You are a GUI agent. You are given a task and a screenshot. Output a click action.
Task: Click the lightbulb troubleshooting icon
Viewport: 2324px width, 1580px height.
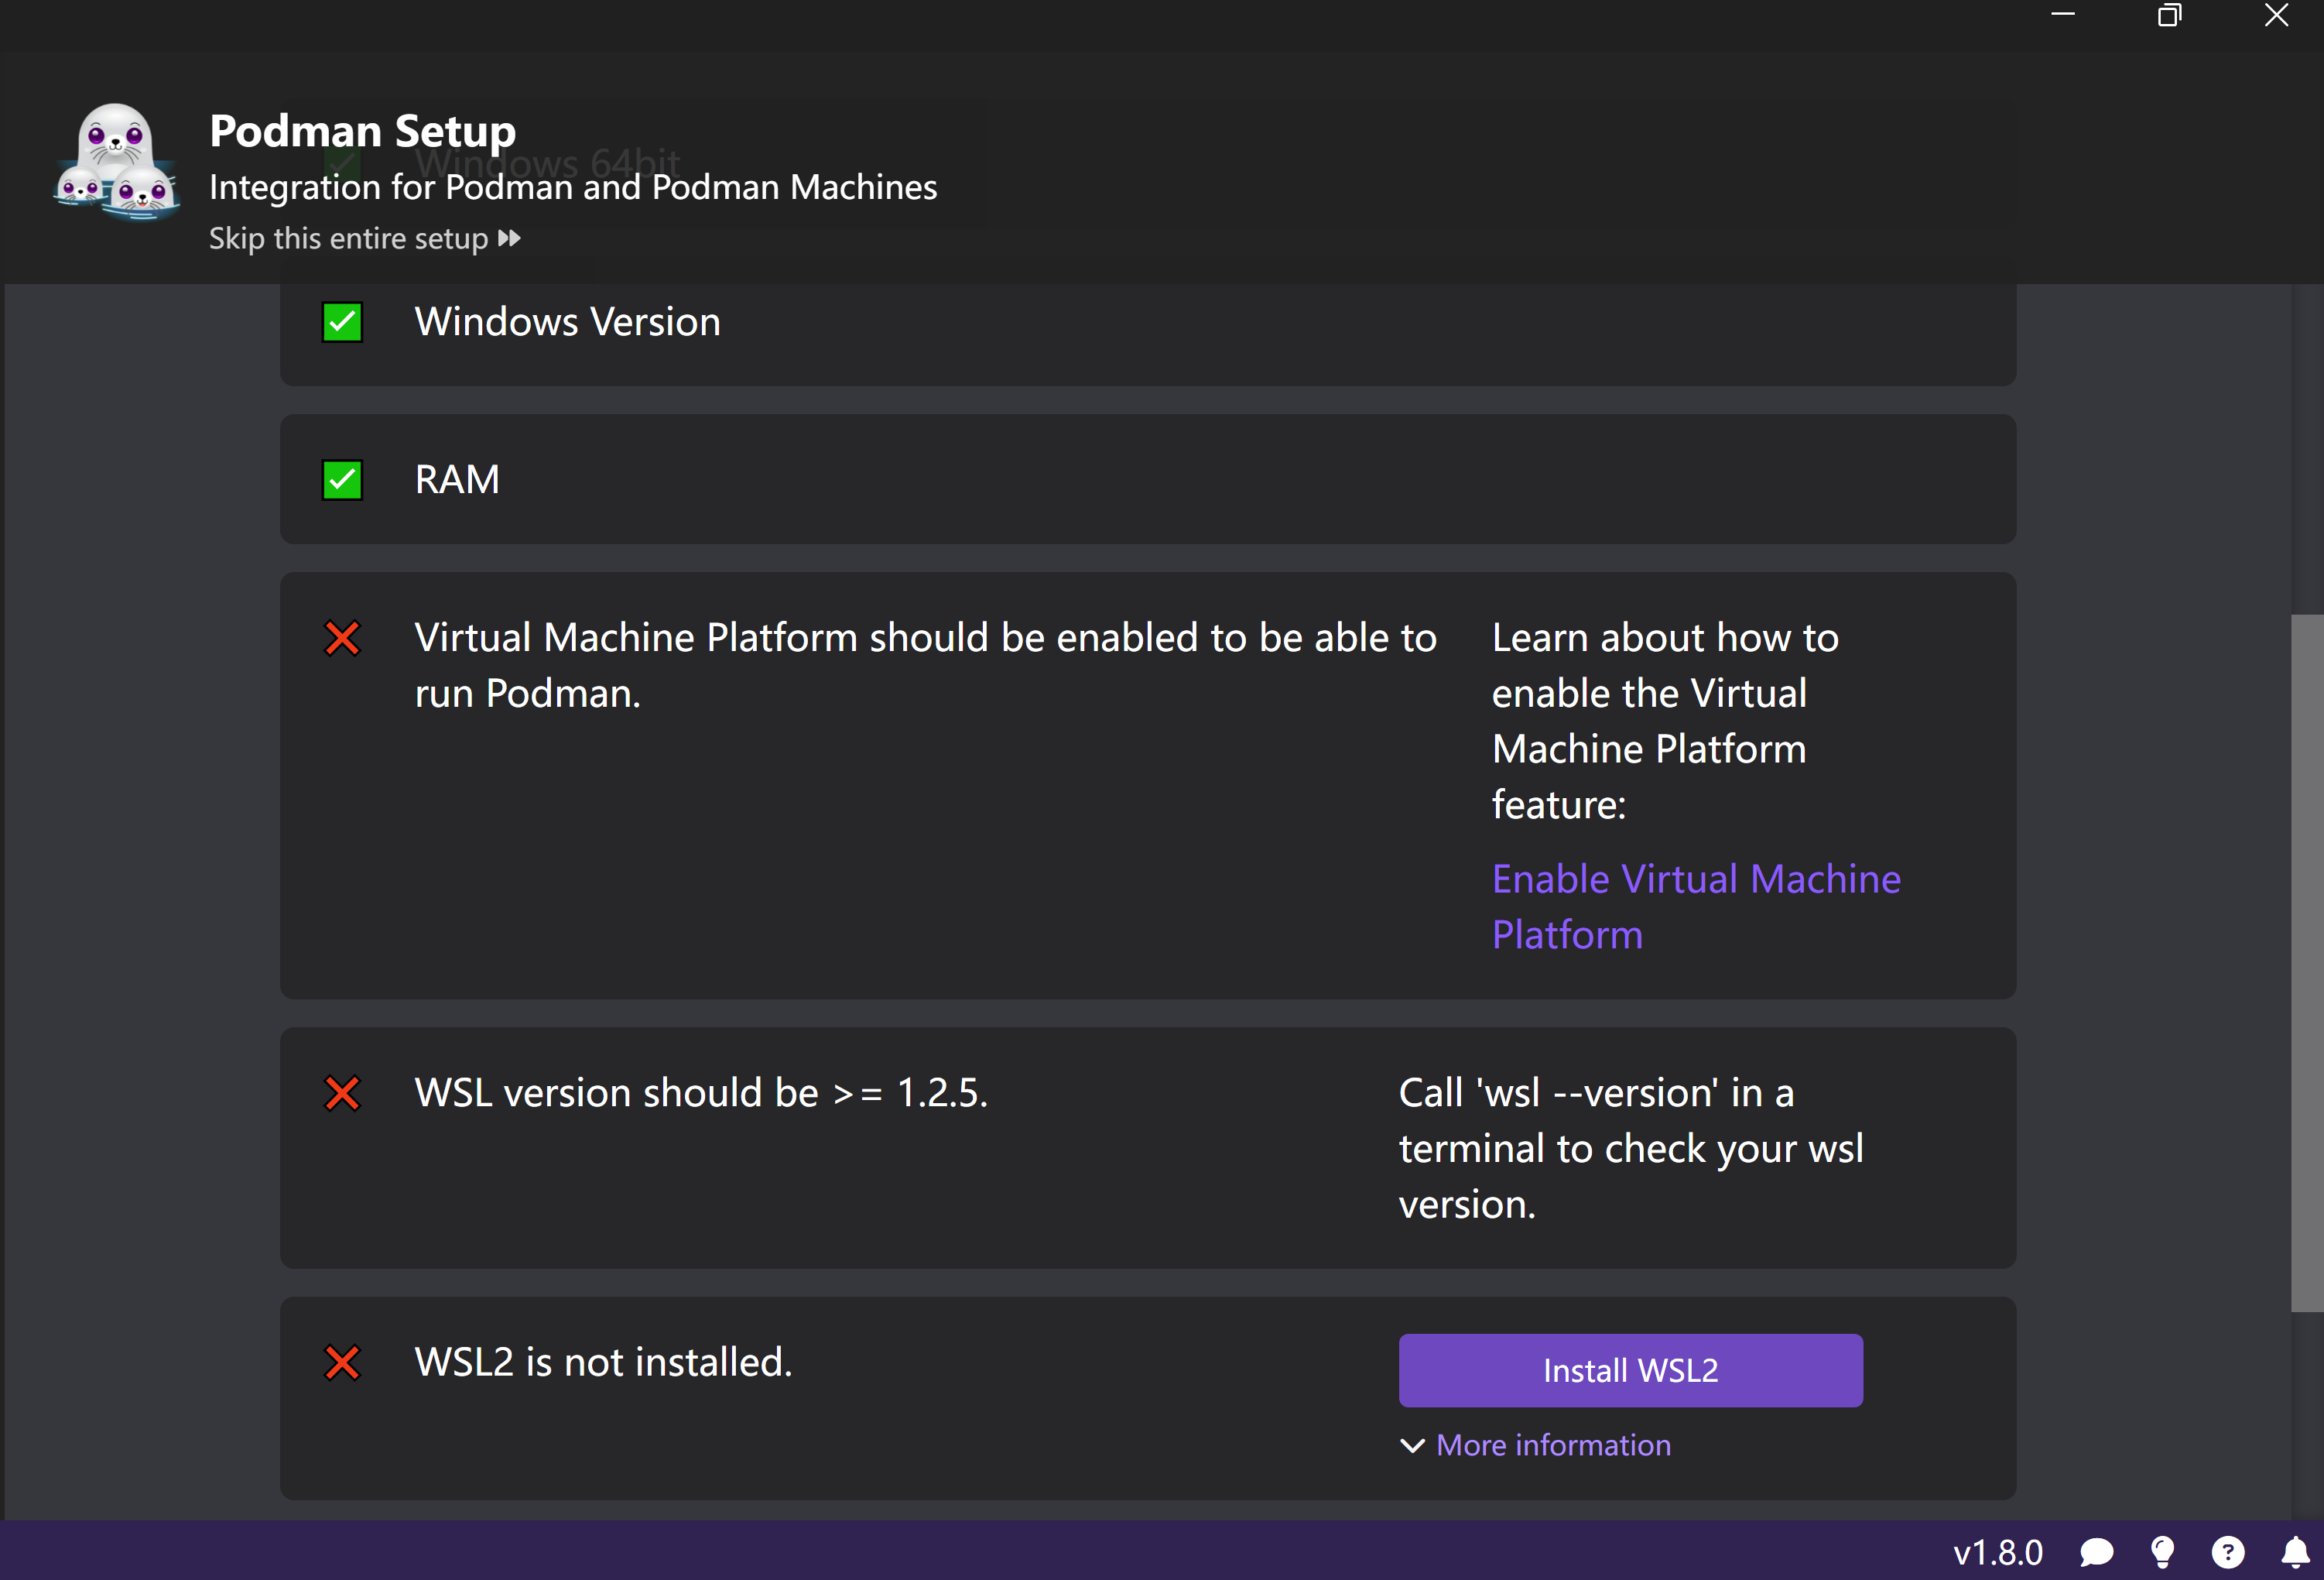click(x=2162, y=1552)
